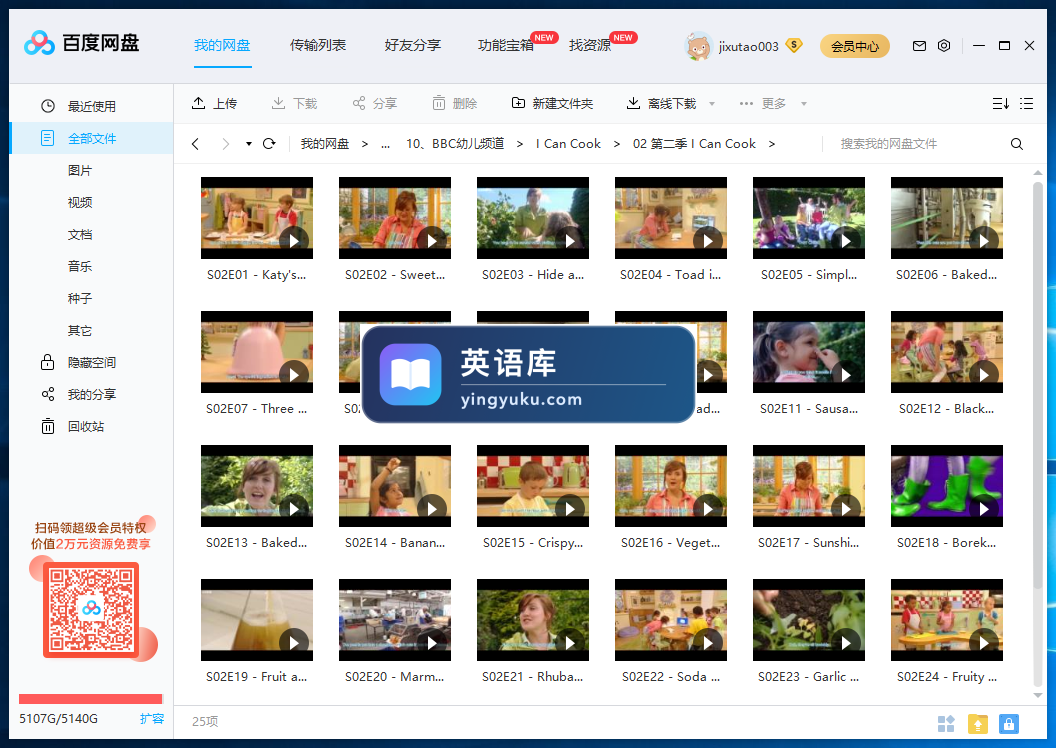This screenshot has width=1056, height=748.
Task: Click the sort order icon
Action: 1001,104
